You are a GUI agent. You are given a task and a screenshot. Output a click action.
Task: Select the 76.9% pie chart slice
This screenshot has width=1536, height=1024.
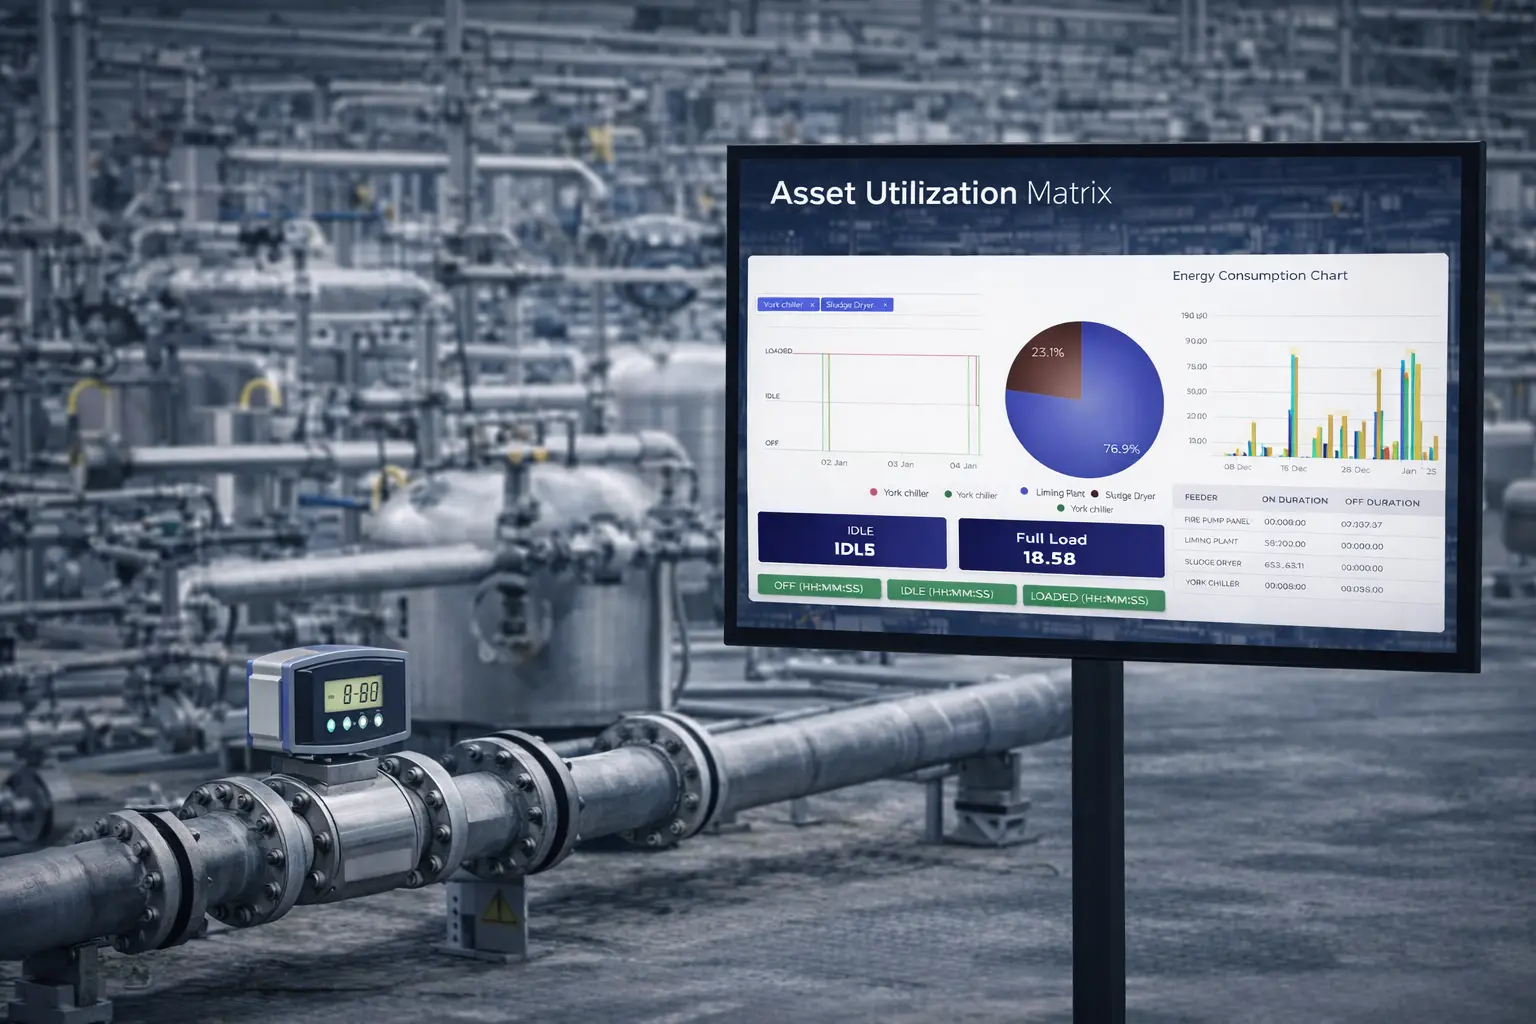(1095, 420)
